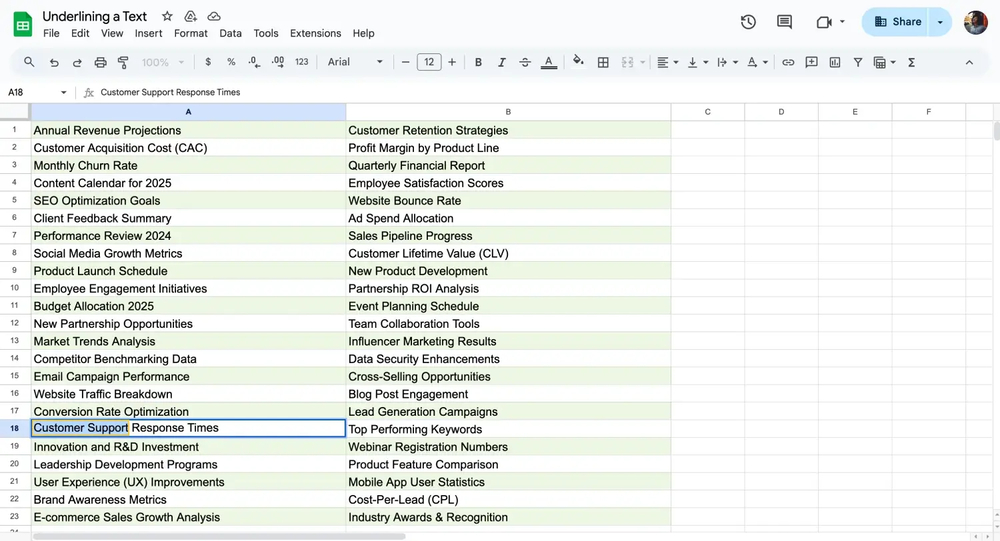Open the Arial font dropdown
This screenshot has height=541, width=1000.
click(x=355, y=62)
